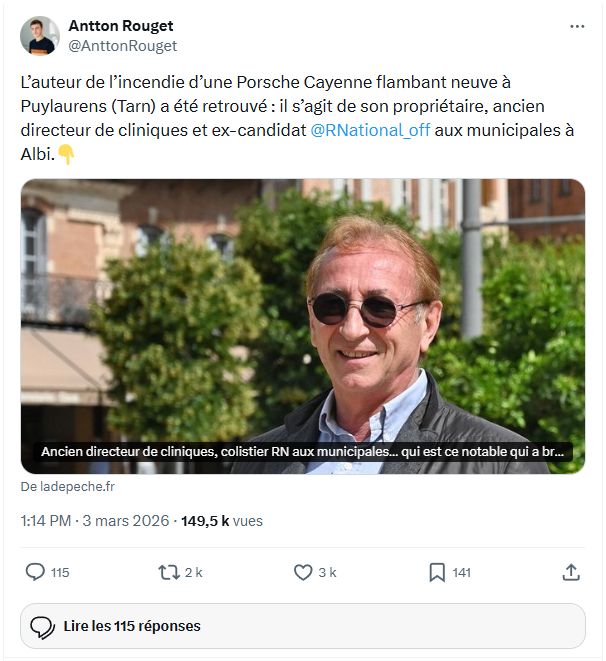
Task: Click the 3 k likes count
Action: (x=327, y=573)
